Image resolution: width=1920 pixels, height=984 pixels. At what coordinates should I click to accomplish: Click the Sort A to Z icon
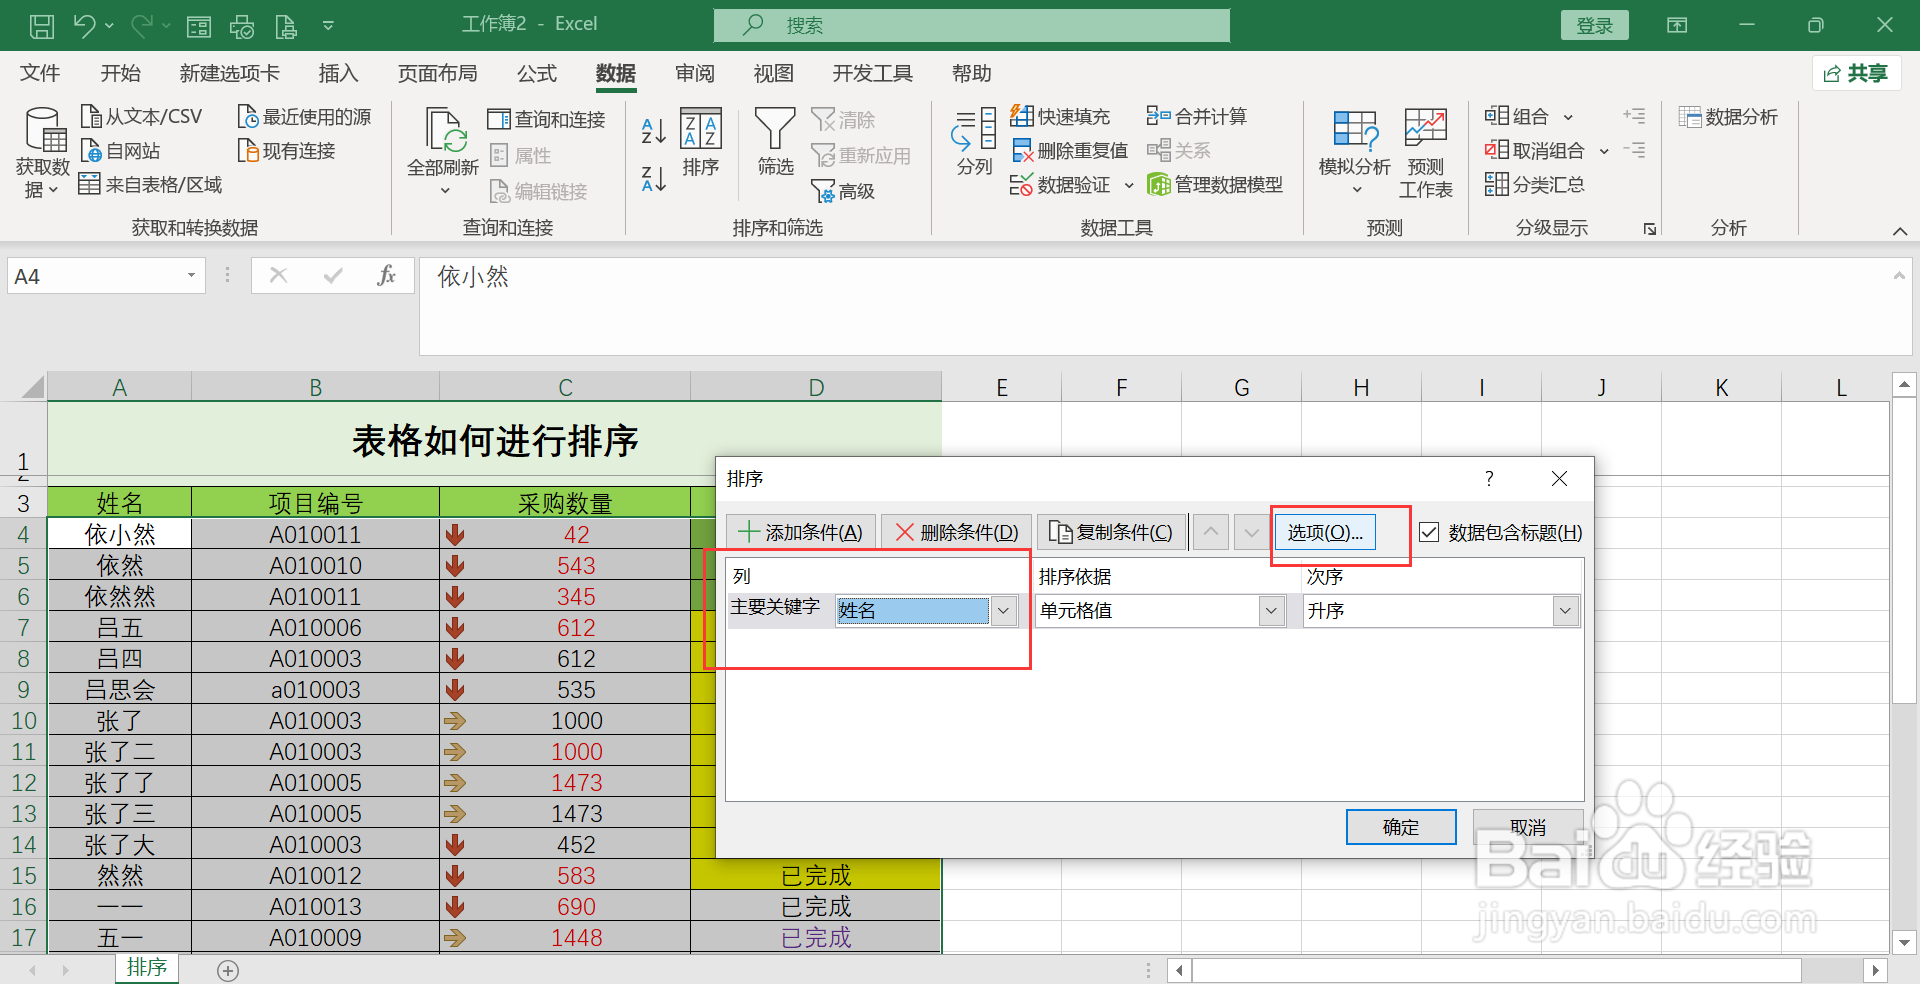click(652, 128)
